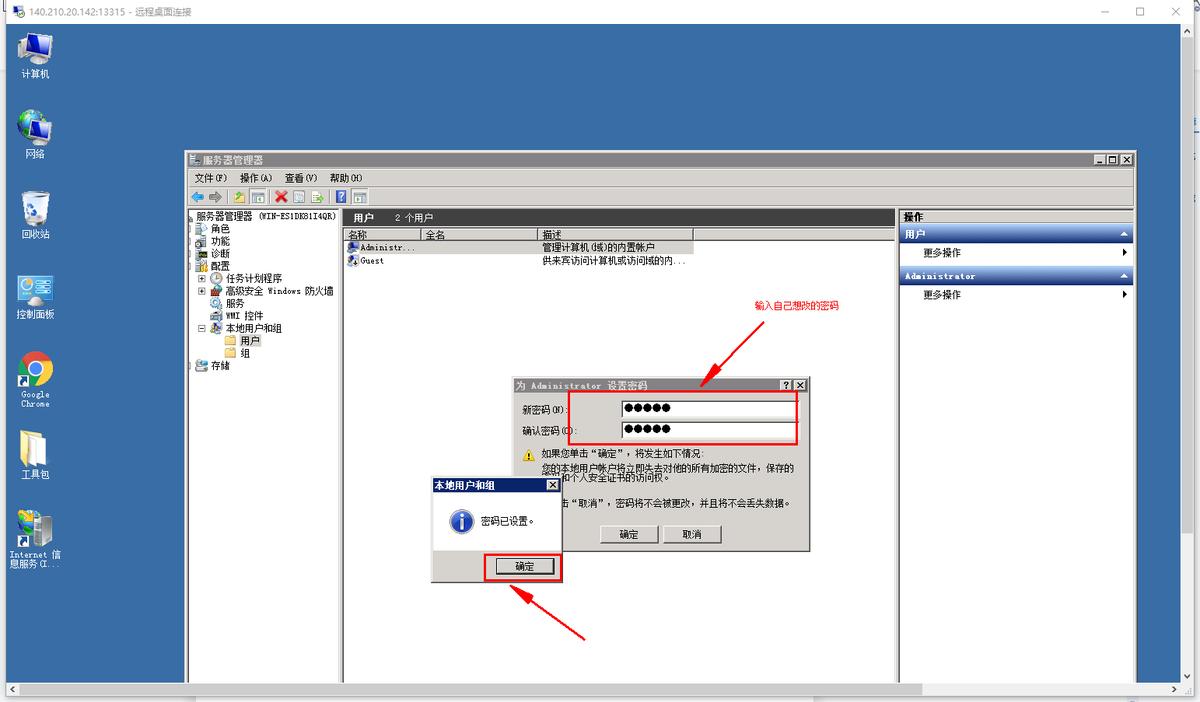Select WMI 控件 in the console tree
Image resolution: width=1200 pixels, height=702 pixels.
(244, 316)
